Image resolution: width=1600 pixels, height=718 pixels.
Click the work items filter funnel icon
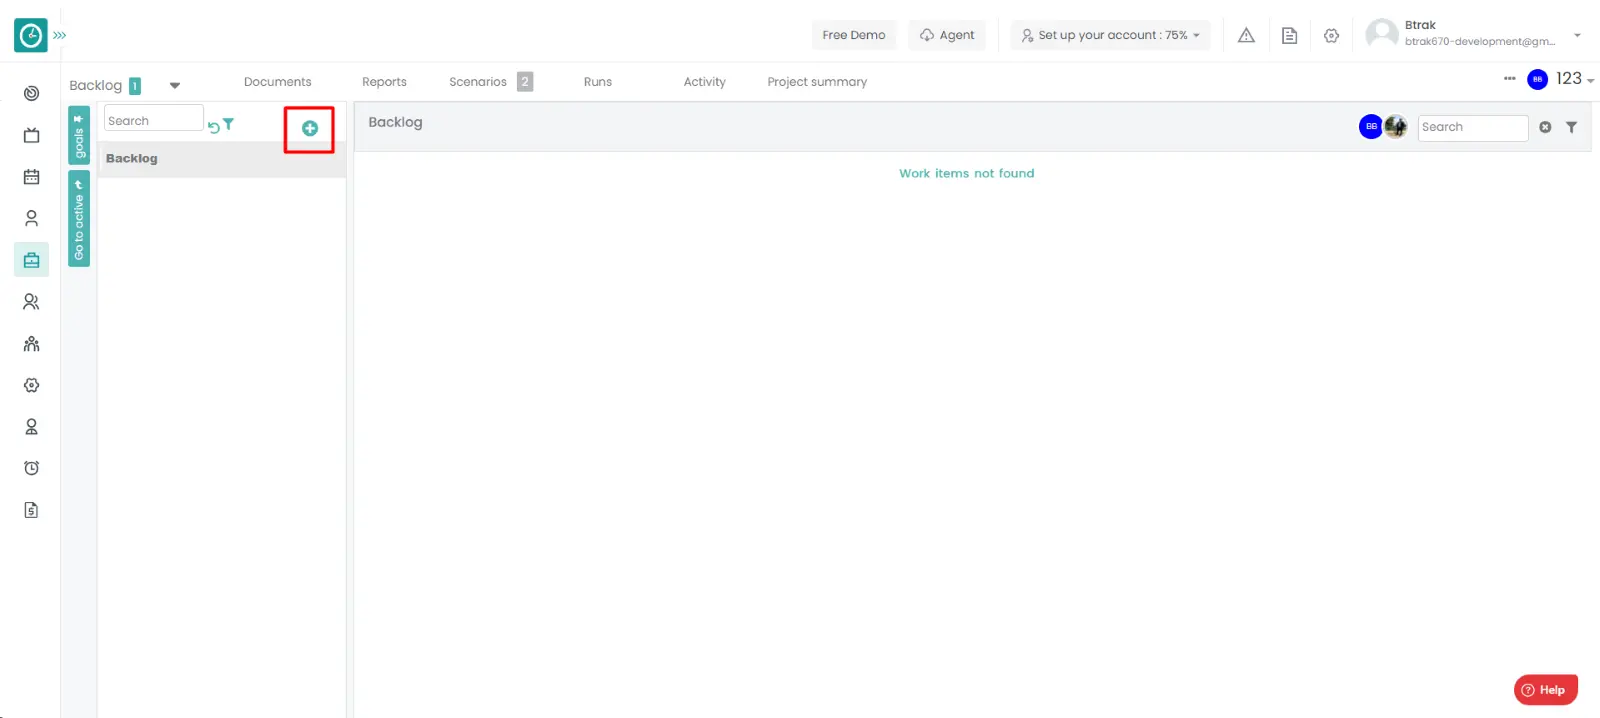coord(1571,127)
